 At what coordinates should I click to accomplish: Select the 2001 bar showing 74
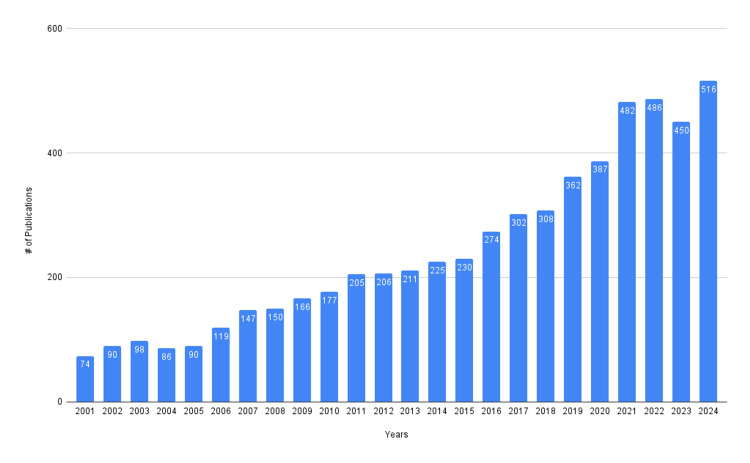[x=85, y=379]
